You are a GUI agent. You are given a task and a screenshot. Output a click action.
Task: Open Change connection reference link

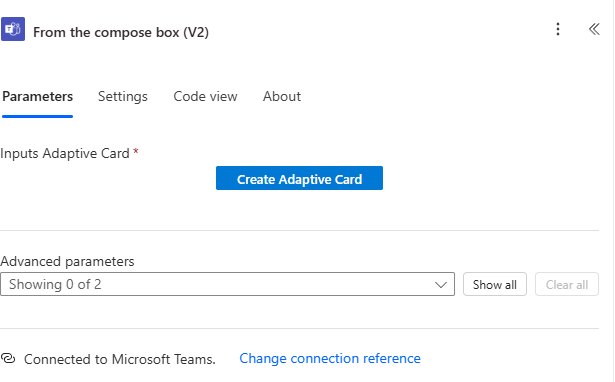(330, 358)
